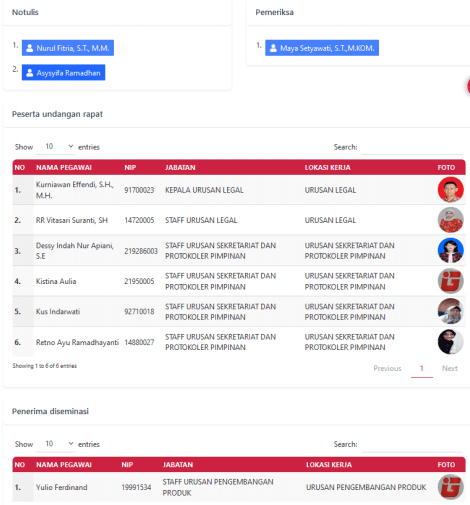Sort Peserta table by NAMA PEGAWAI

pos(64,167)
